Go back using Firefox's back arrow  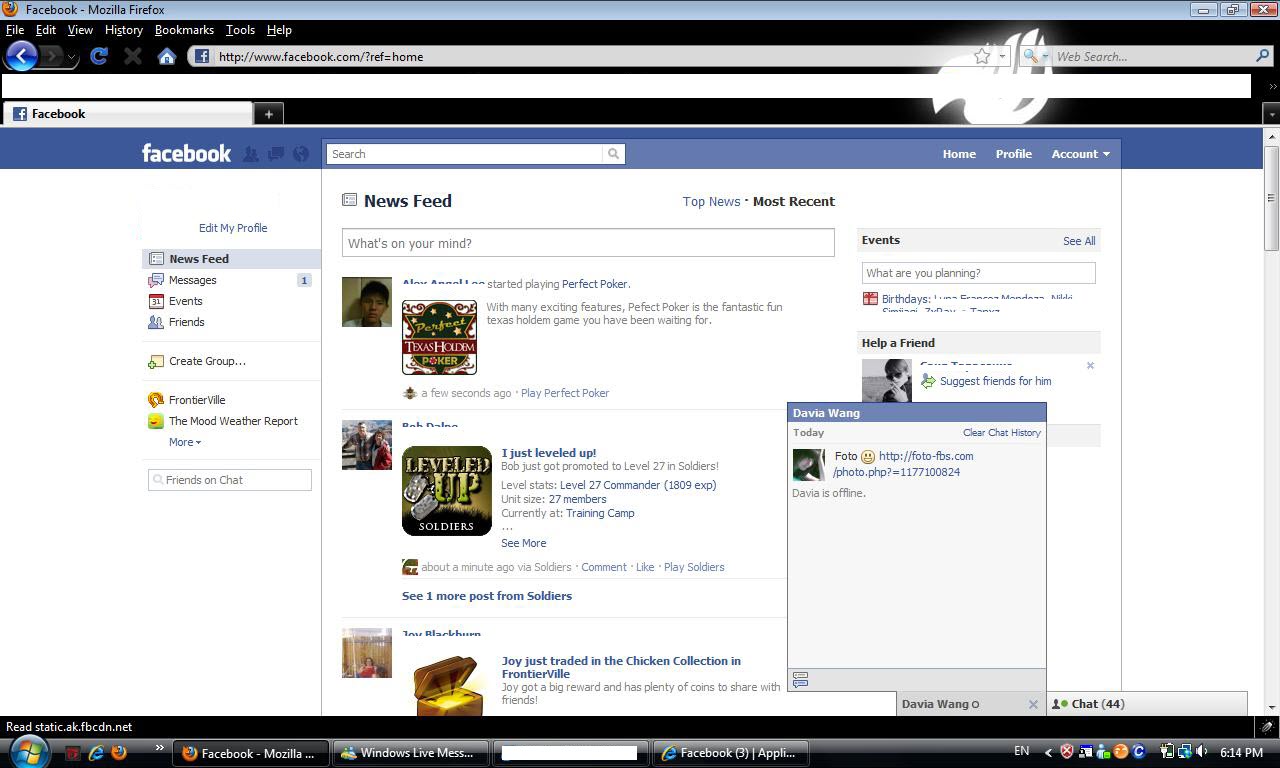pos(21,56)
